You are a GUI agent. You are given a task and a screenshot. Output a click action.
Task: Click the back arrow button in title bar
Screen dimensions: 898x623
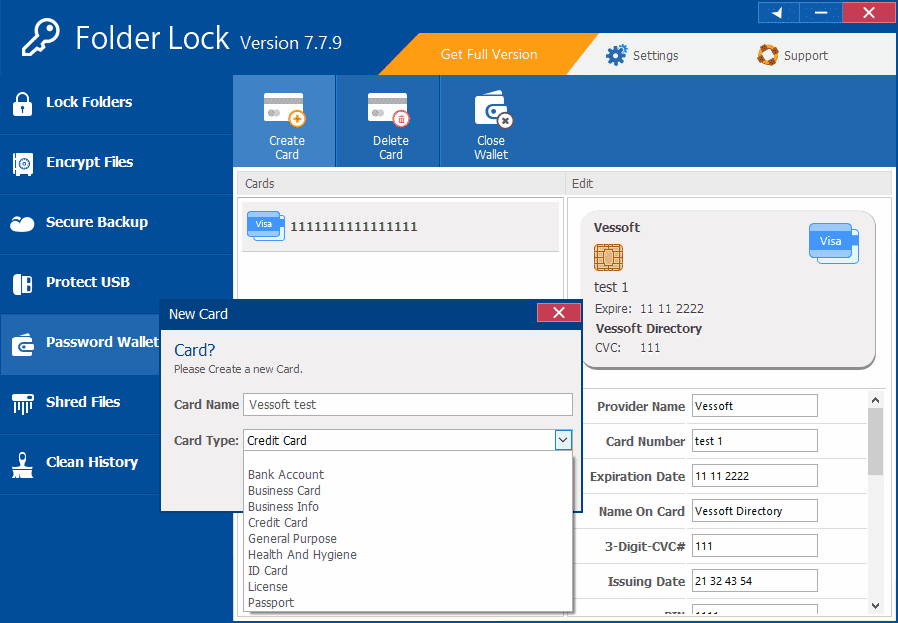tap(778, 13)
